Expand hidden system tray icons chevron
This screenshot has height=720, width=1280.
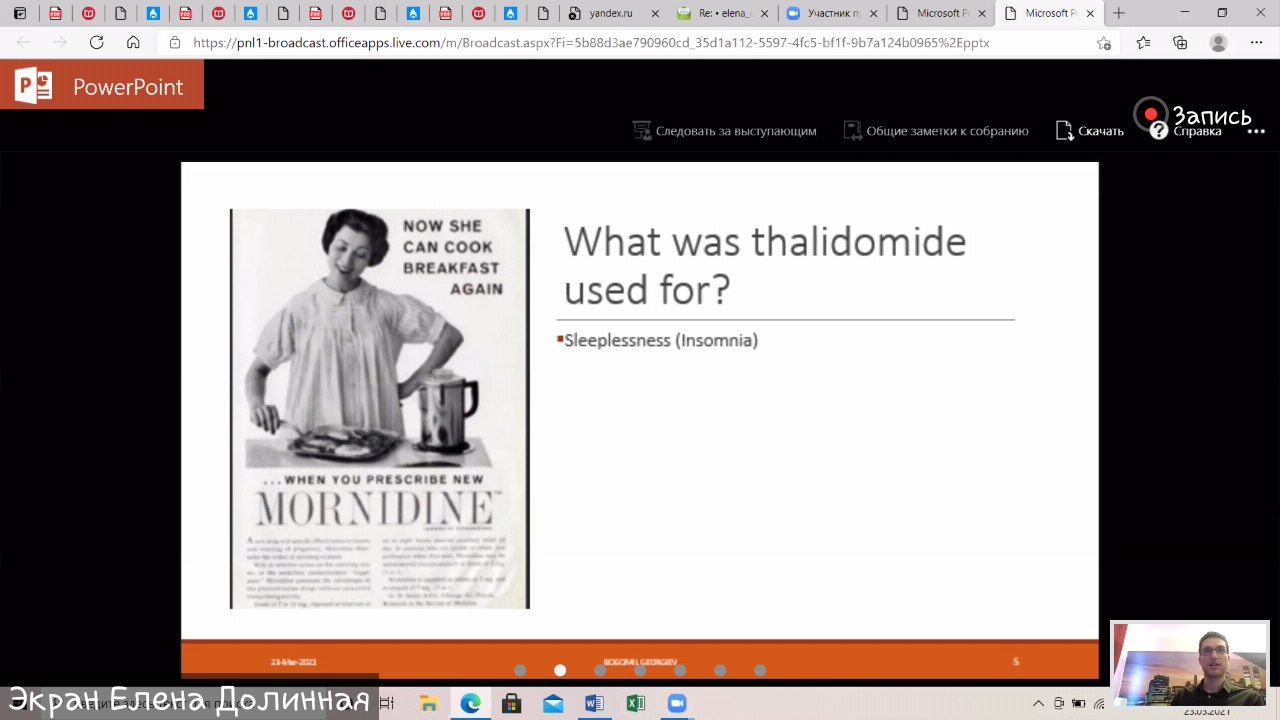click(1038, 704)
